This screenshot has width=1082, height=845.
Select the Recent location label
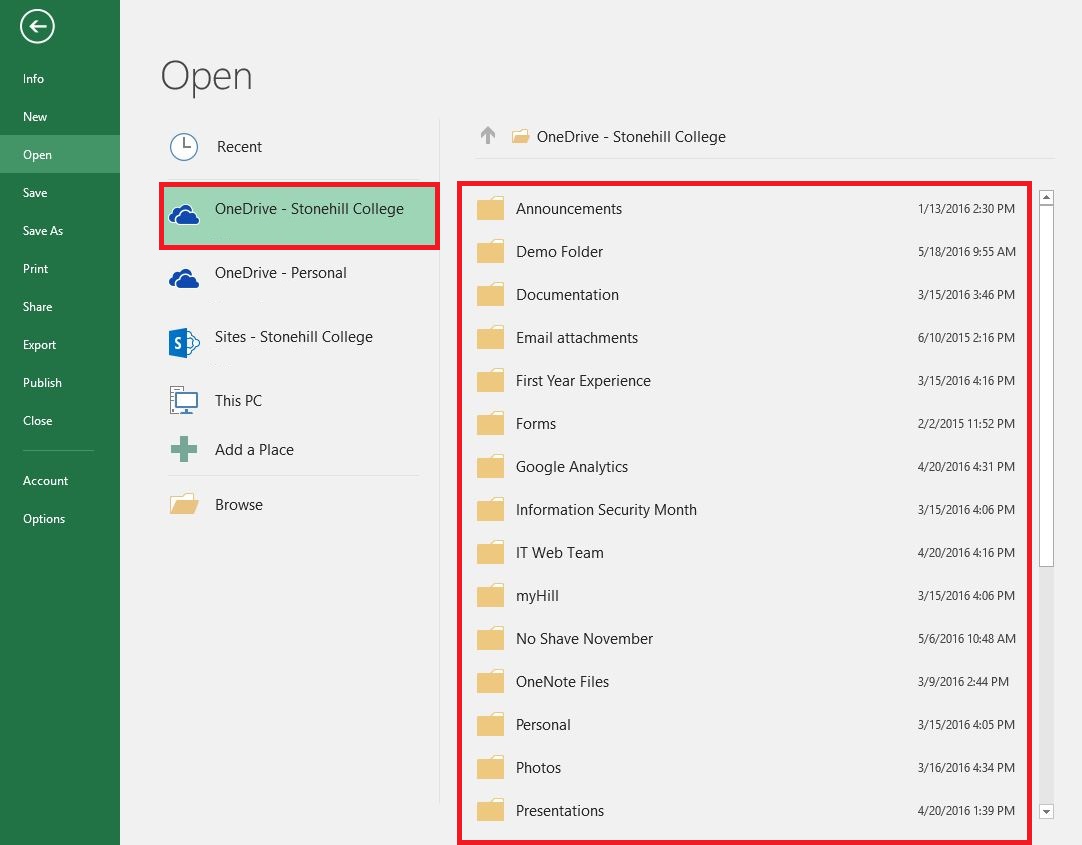239,147
